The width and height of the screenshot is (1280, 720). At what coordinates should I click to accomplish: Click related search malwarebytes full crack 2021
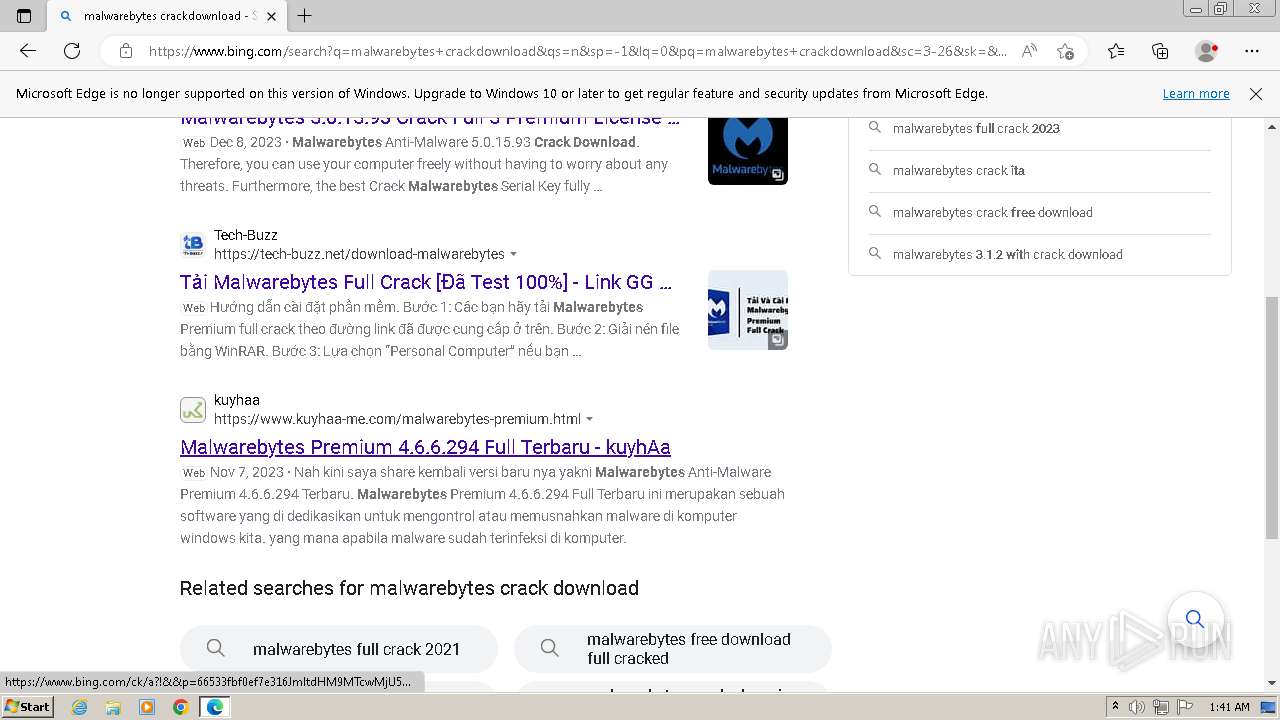tap(338, 649)
